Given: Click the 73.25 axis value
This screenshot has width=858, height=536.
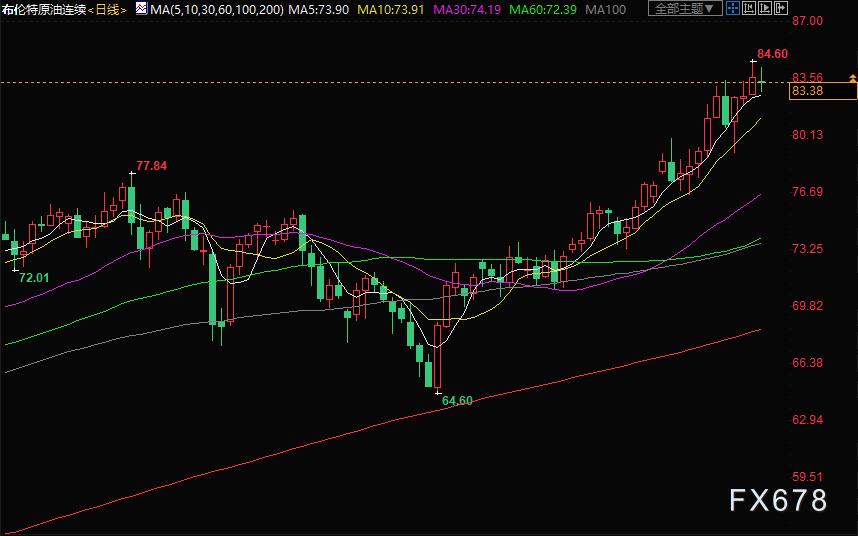Looking at the screenshot, I should tap(808, 249).
